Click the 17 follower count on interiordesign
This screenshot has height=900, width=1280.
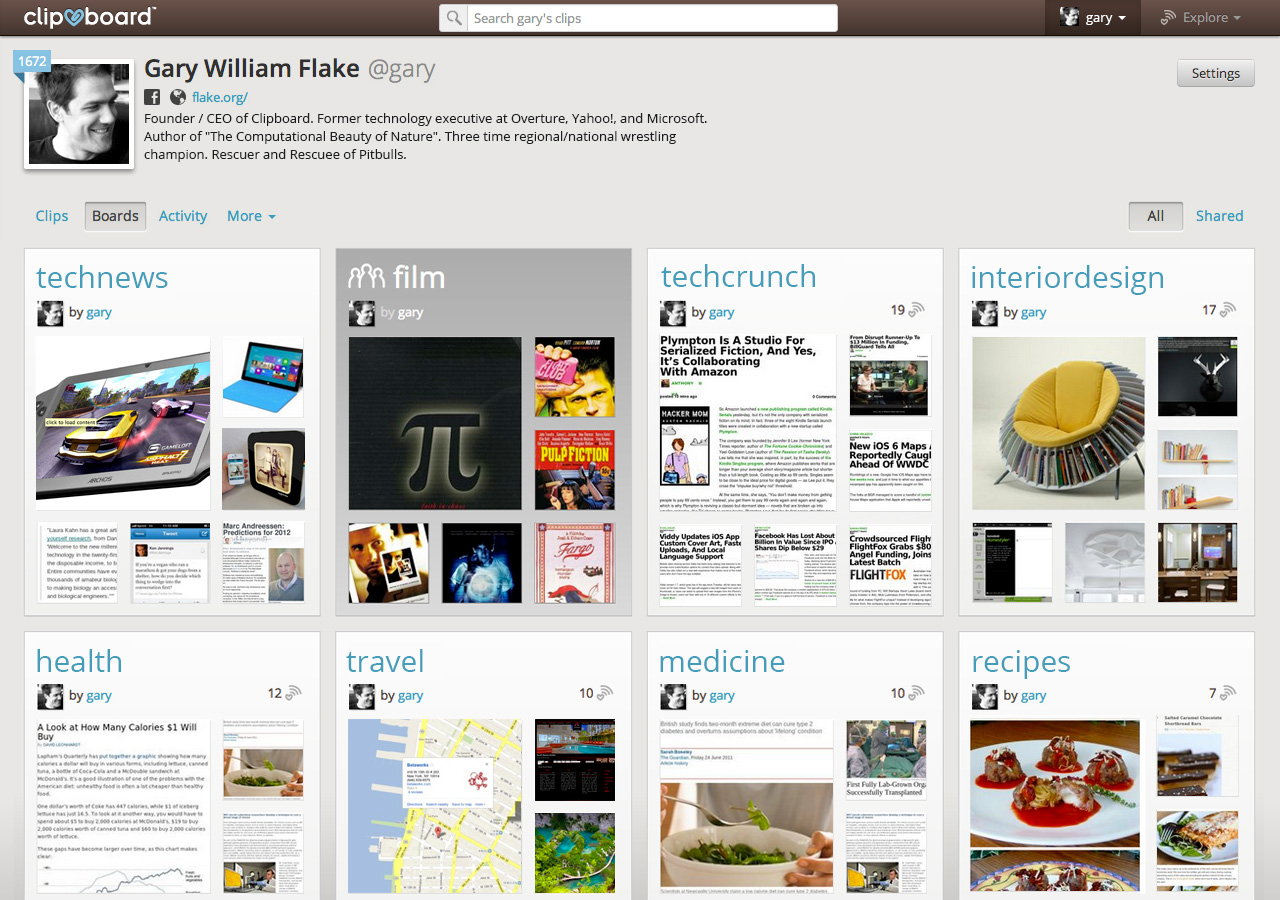click(x=1209, y=310)
